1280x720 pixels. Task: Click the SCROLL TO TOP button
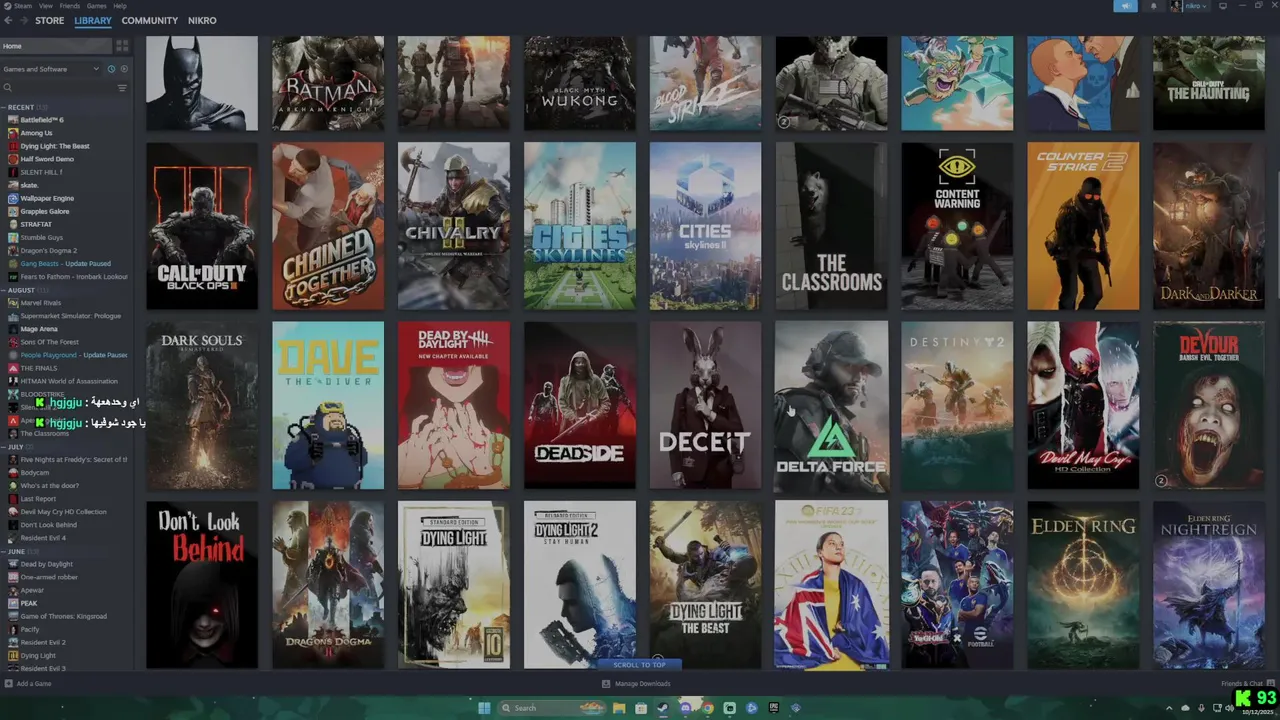tap(639, 665)
